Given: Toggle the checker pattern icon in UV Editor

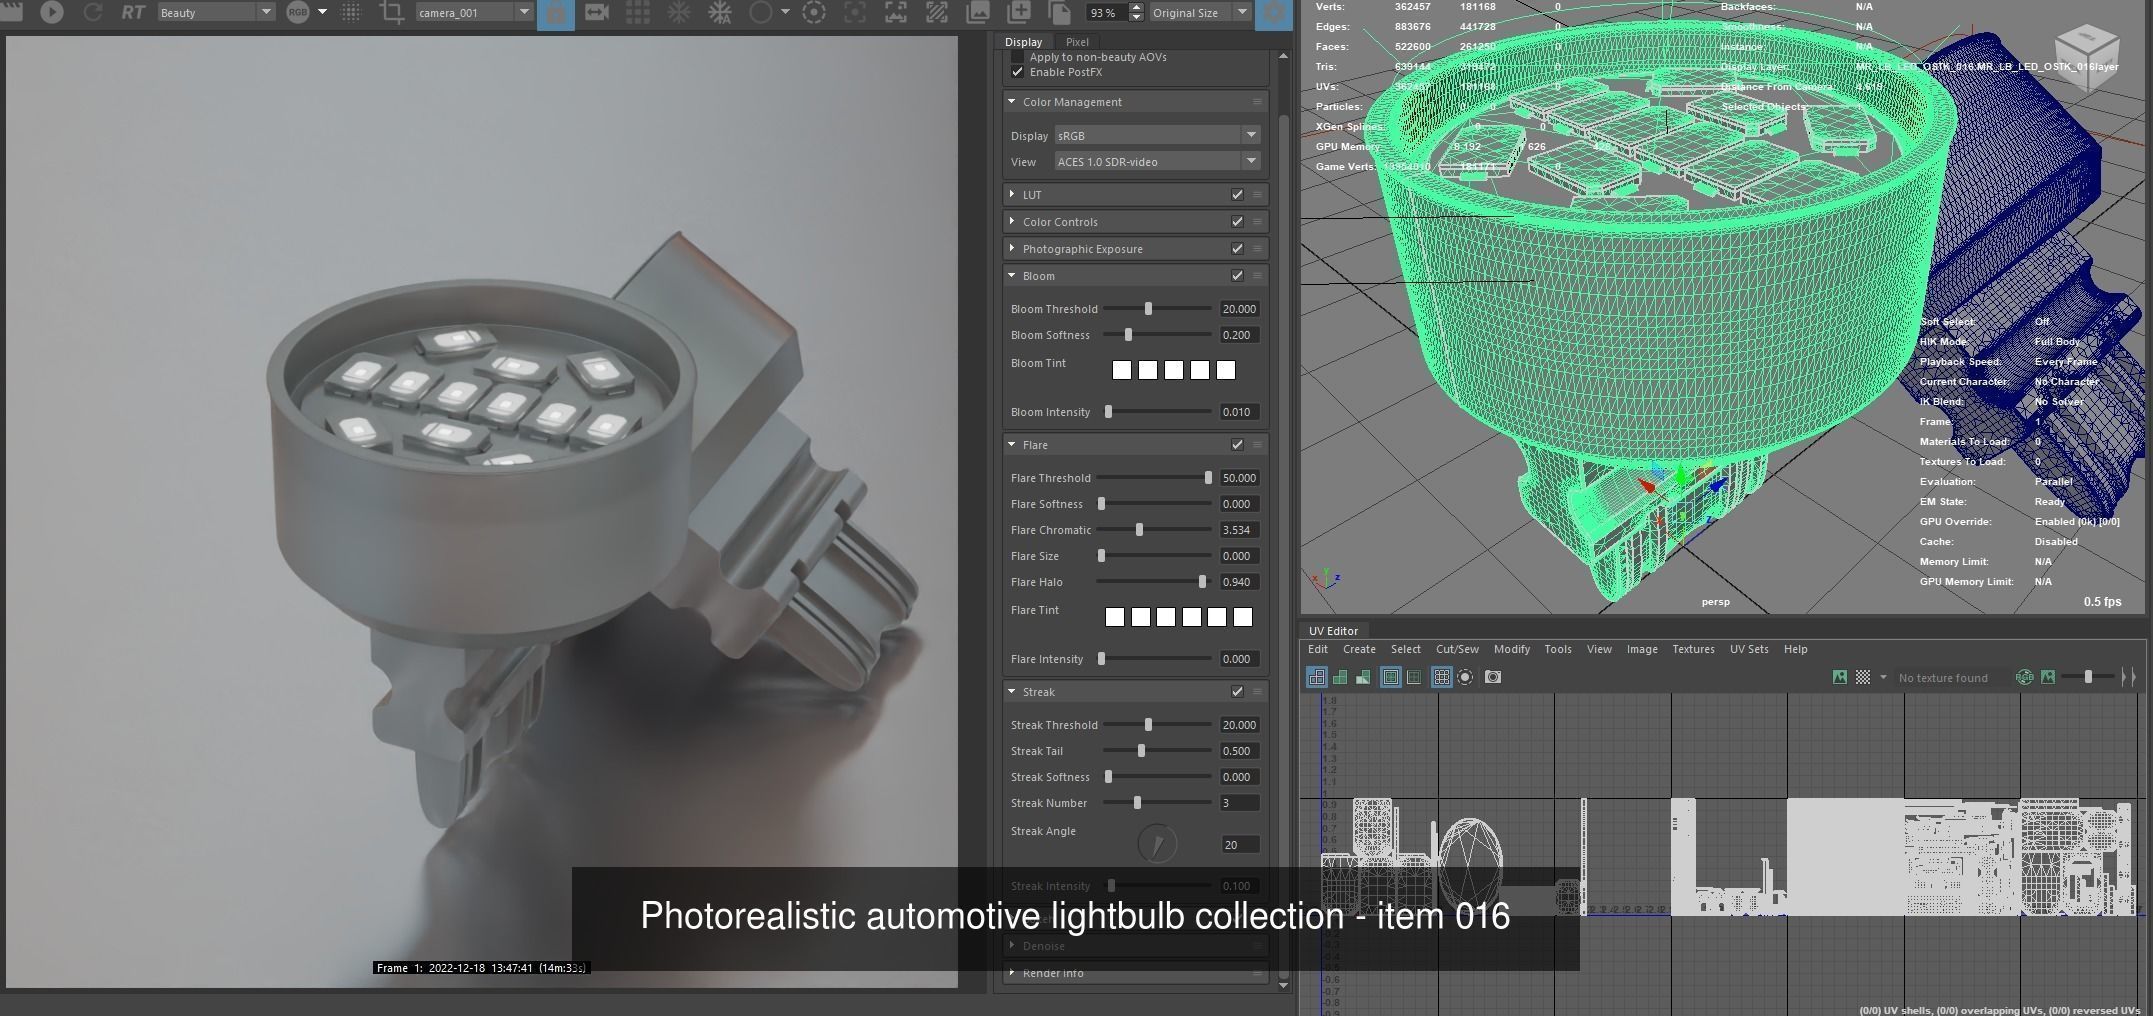Looking at the screenshot, I should [x=1863, y=677].
